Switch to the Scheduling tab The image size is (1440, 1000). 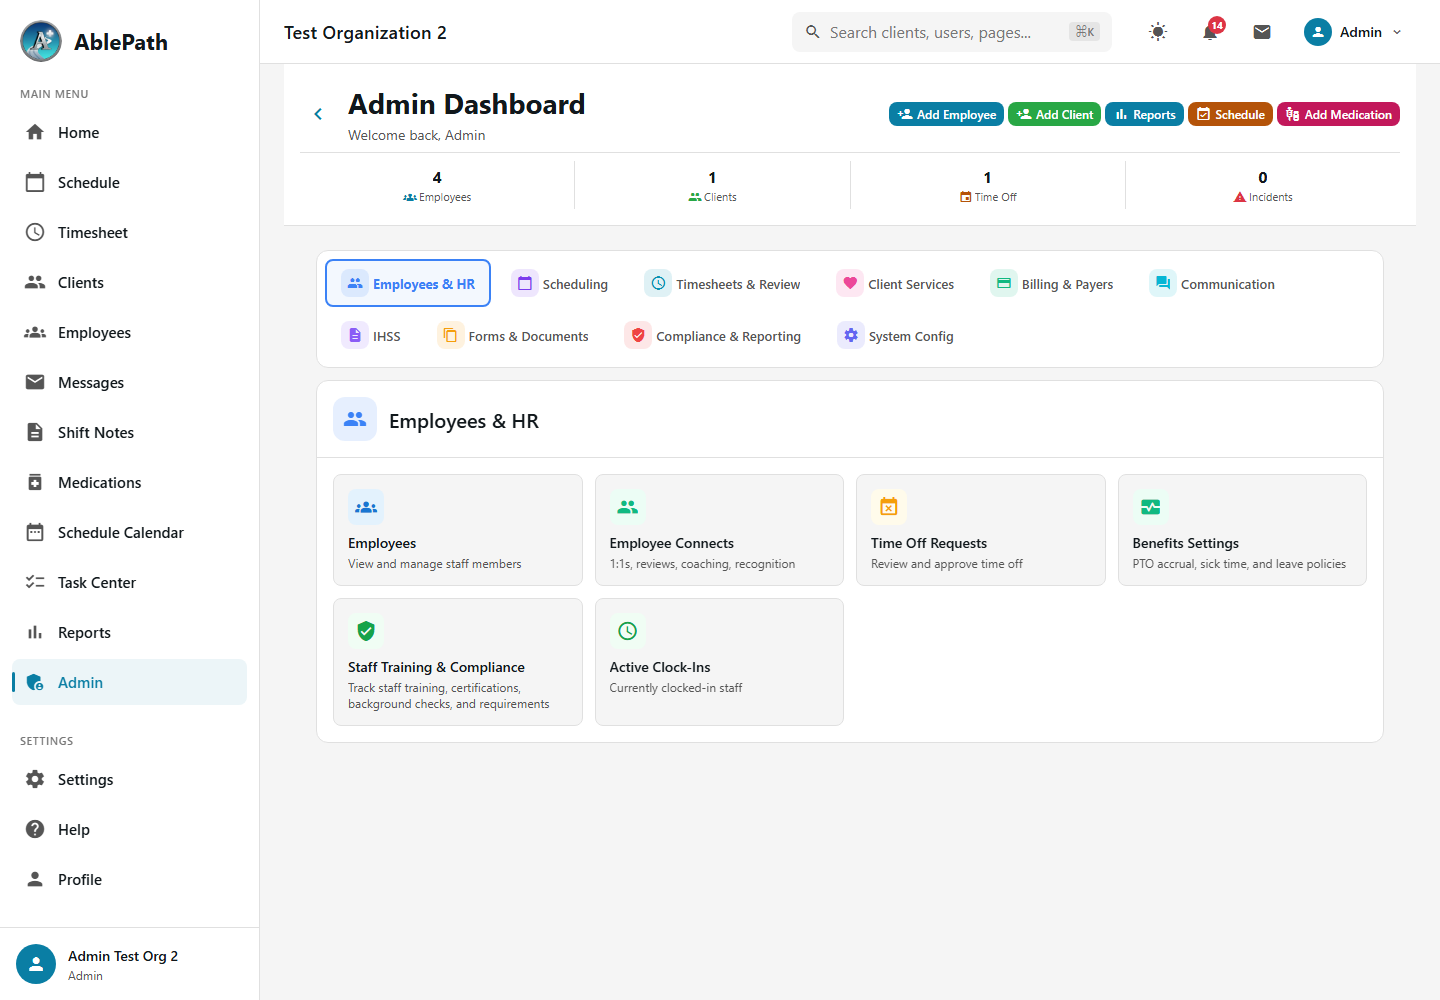pos(560,284)
